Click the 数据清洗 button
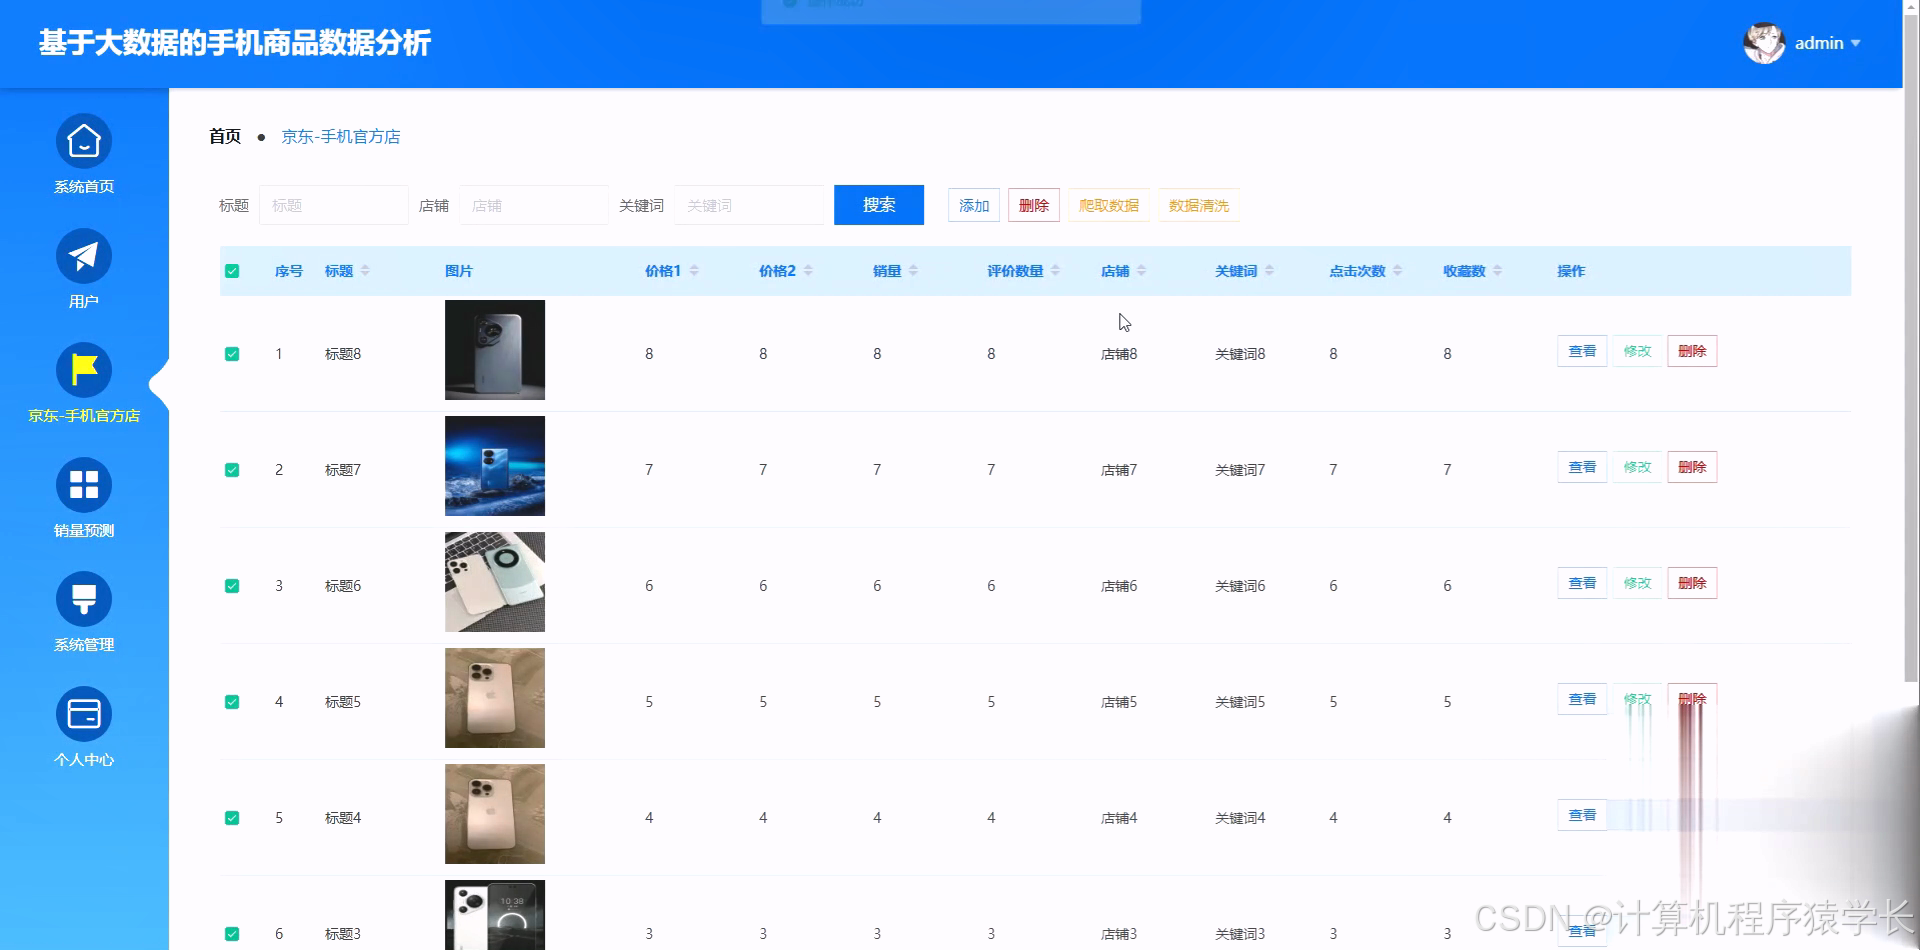 (x=1198, y=204)
